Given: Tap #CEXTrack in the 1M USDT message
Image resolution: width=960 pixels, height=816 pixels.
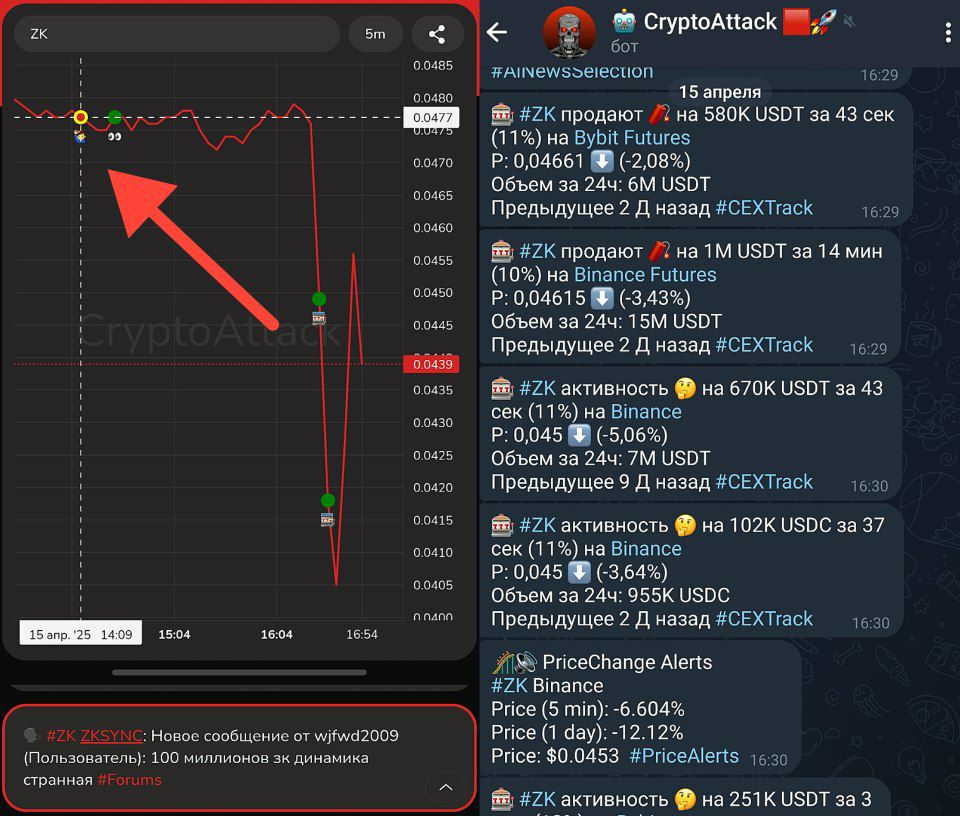Looking at the screenshot, I should [x=764, y=345].
